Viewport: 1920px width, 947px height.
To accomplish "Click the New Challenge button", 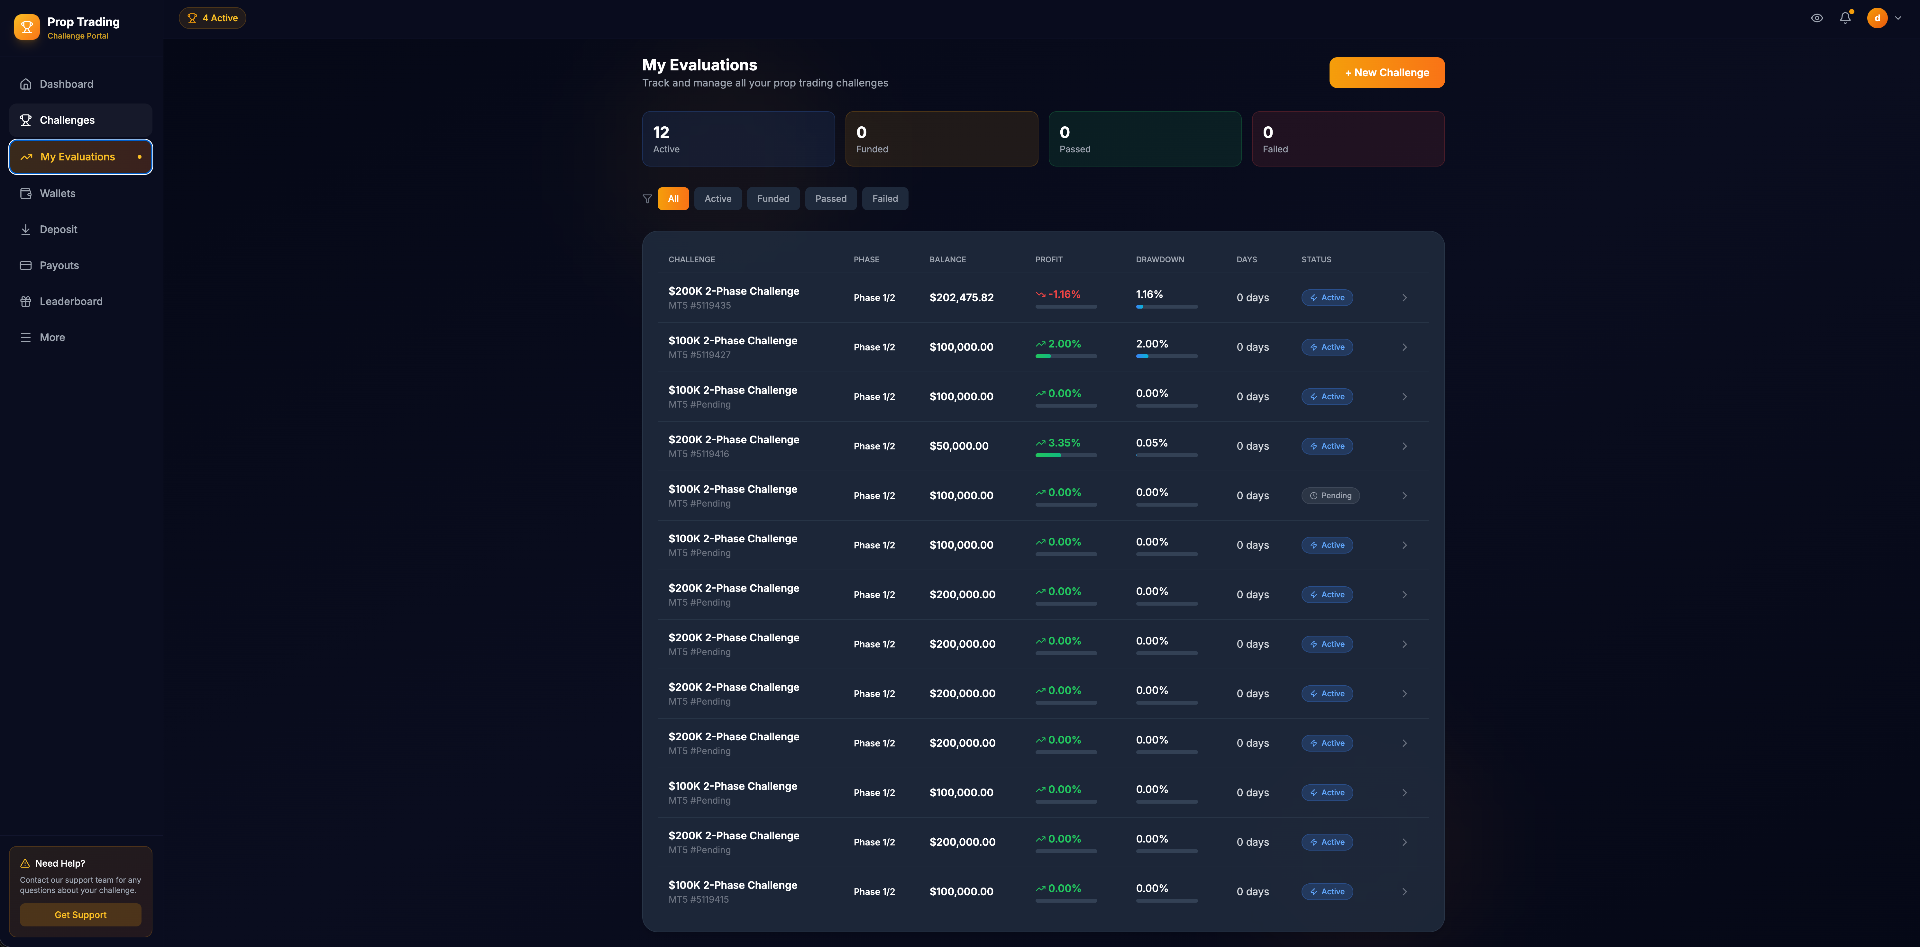I will [x=1386, y=72].
